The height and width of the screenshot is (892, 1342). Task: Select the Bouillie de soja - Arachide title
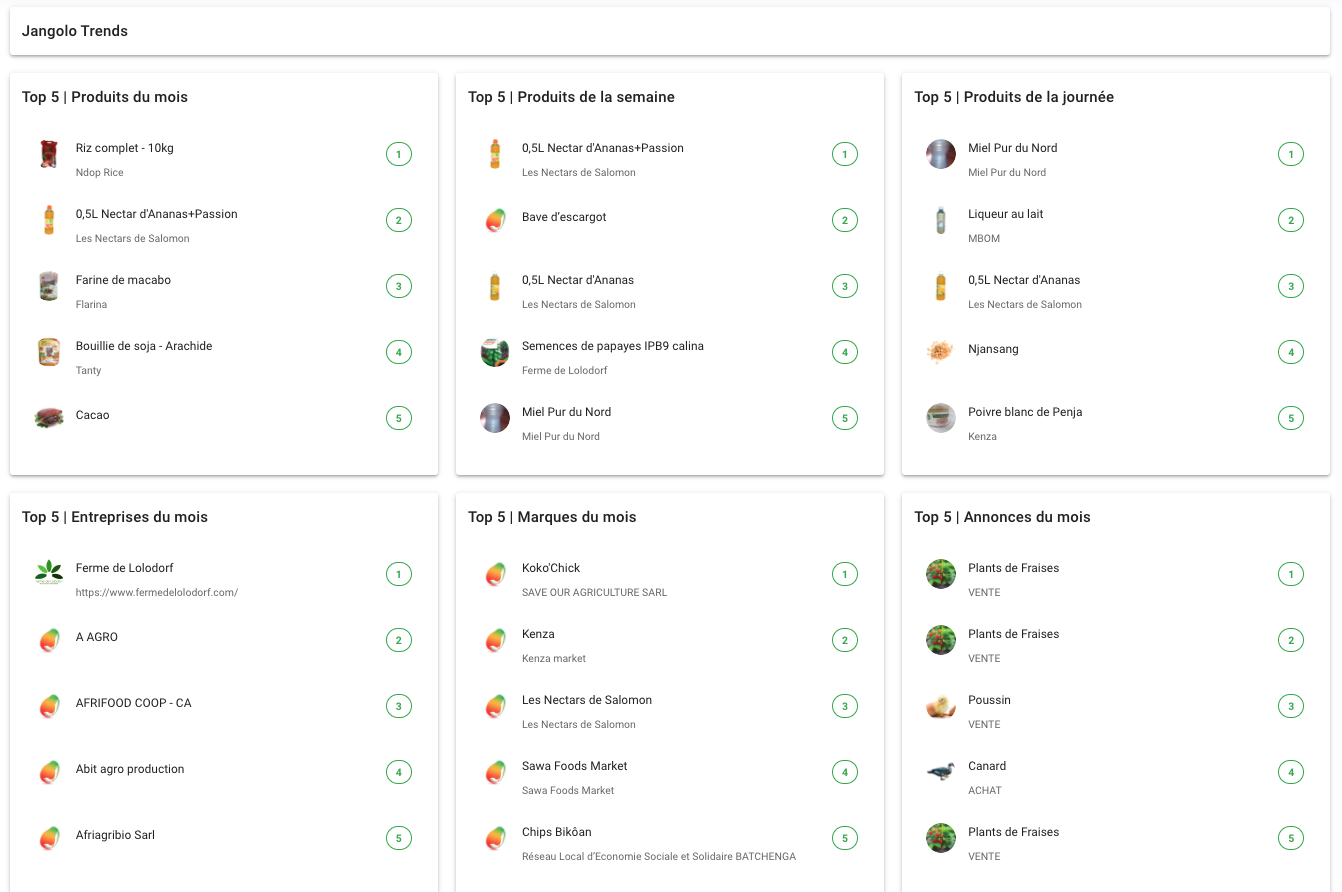click(144, 346)
